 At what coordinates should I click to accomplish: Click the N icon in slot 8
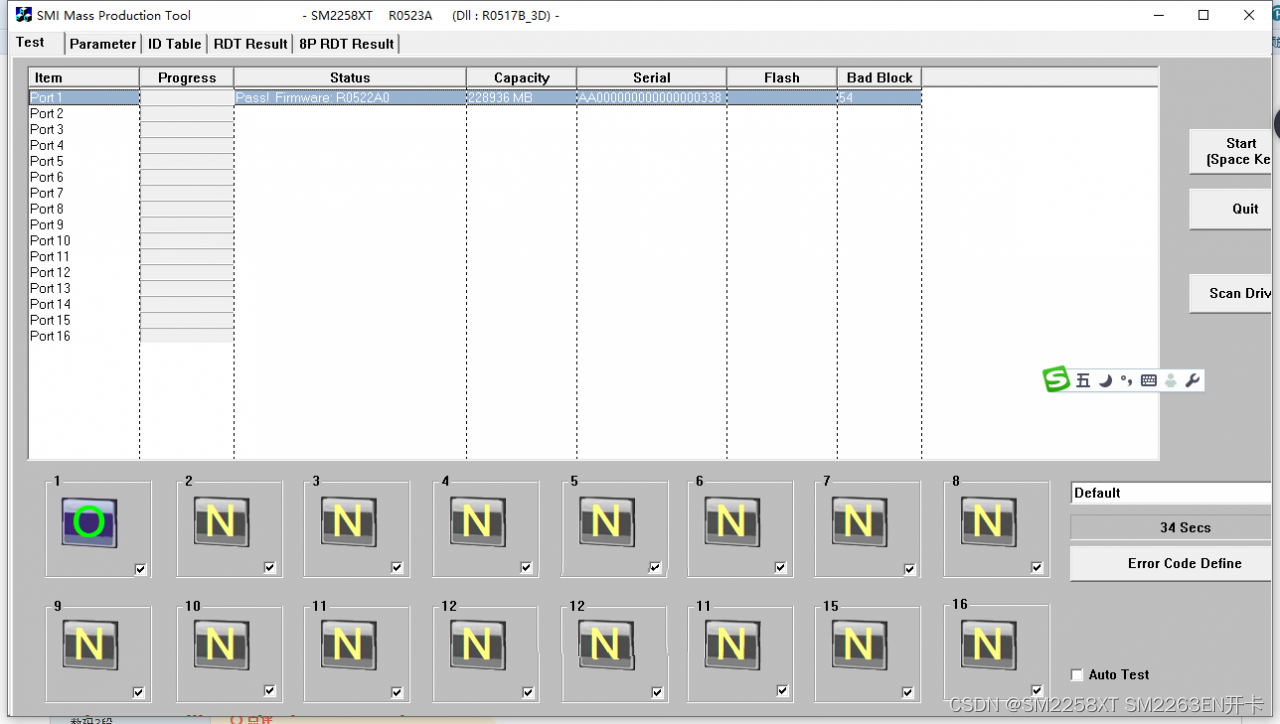pyautogui.click(x=988, y=522)
